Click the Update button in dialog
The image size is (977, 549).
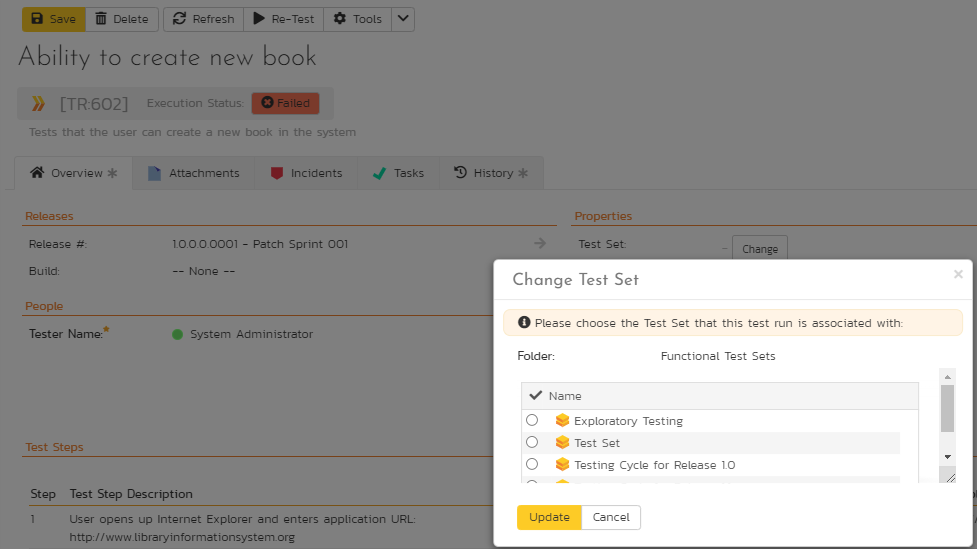point(549,517)
